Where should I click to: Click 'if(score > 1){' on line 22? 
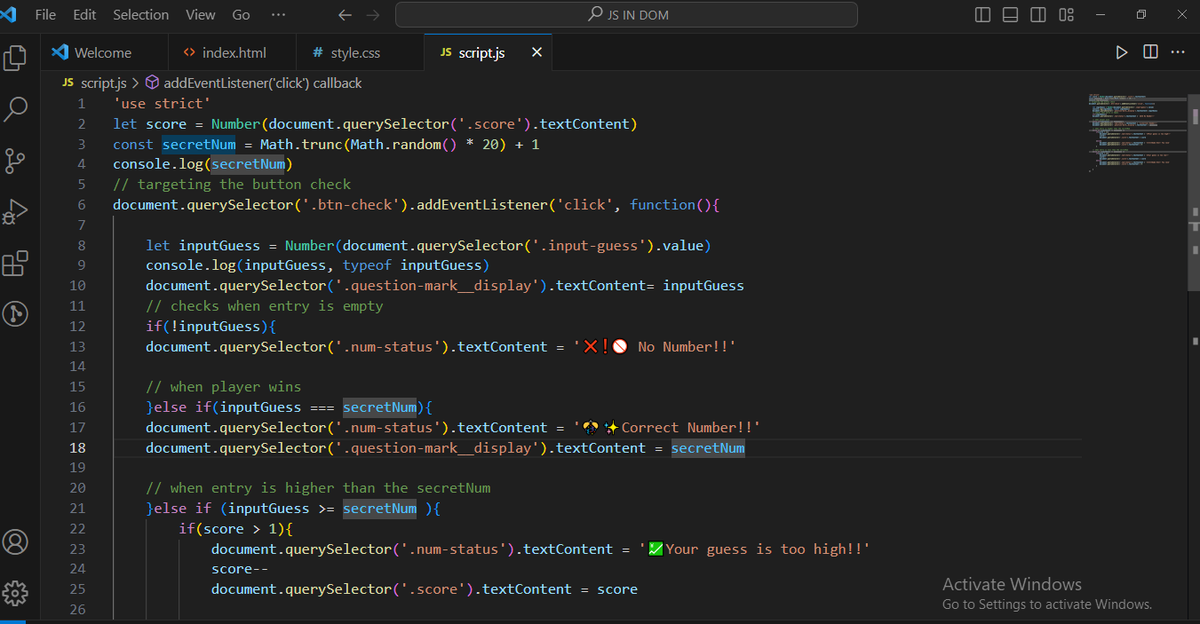(236, 528)
